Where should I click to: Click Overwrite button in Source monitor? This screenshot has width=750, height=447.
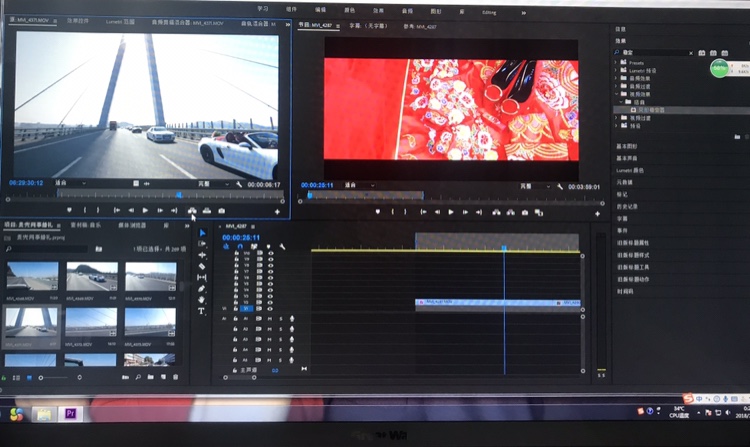tap(207, 210)
